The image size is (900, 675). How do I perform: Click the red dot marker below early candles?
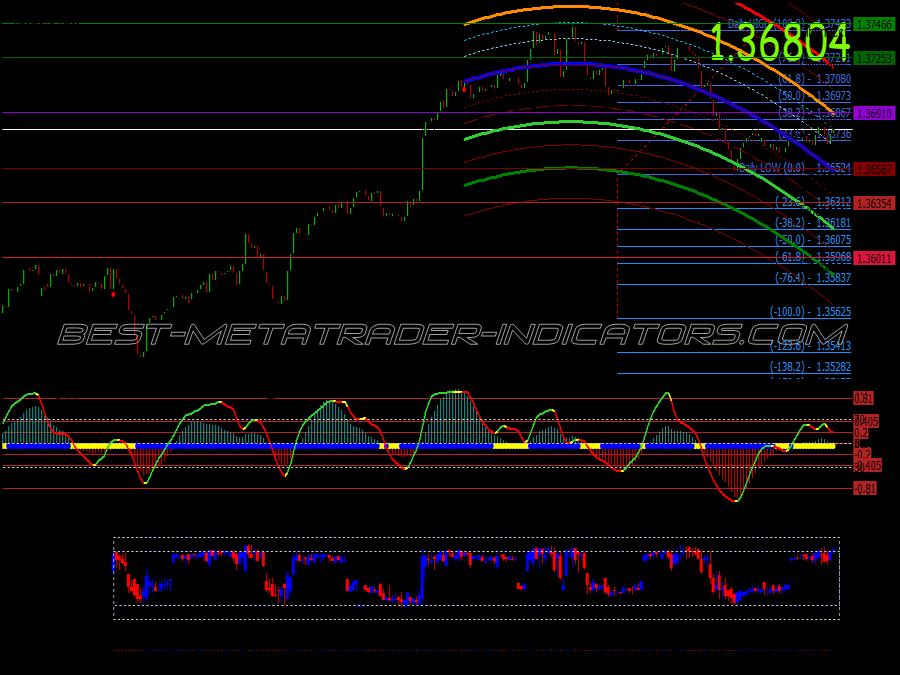tap(113, 294)
